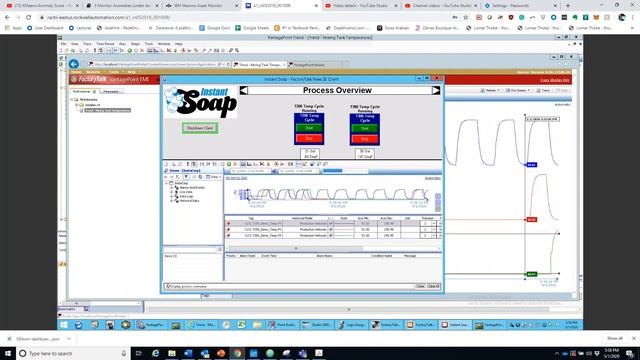Start the first temp cycle (left panel)
The width and height of the screenshot is (640, 360).
point(309,128)
